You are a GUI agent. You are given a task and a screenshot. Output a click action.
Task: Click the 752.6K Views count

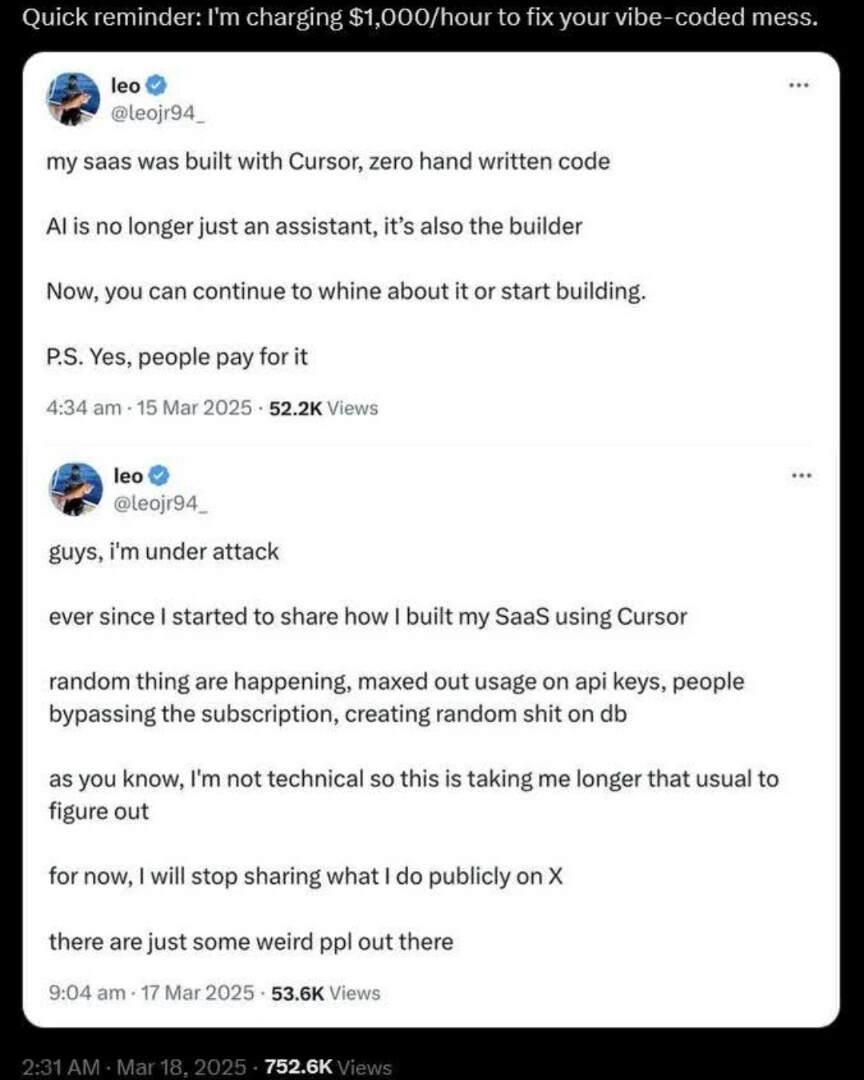click(x=329, y=1067)
